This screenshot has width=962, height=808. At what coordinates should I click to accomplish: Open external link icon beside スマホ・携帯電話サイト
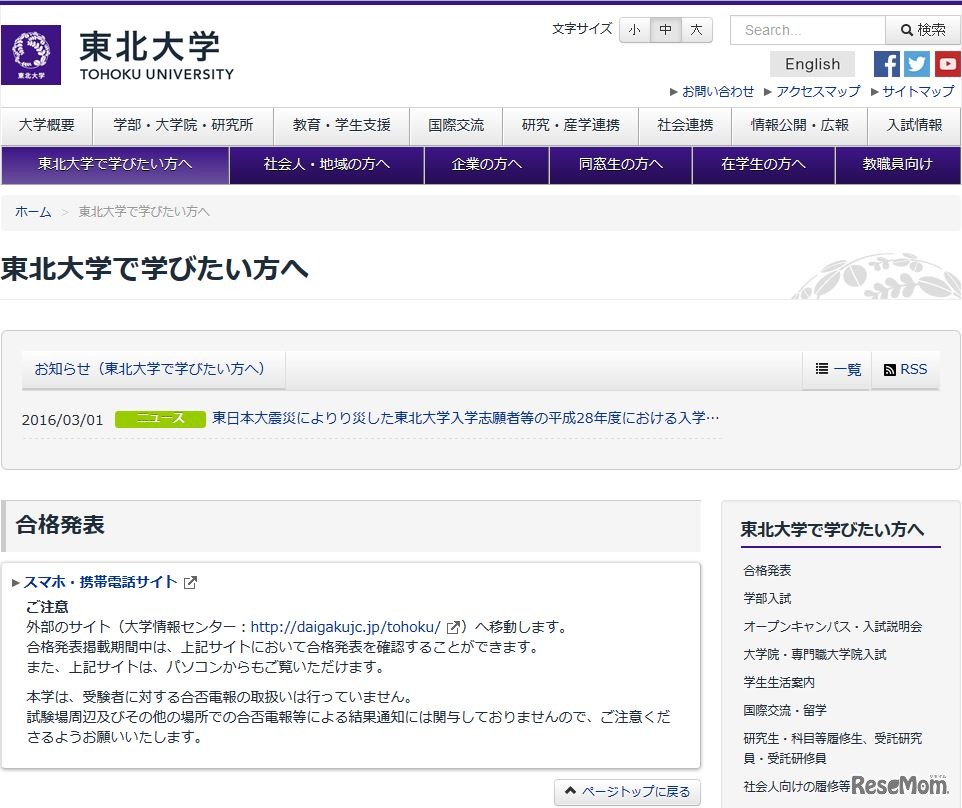click(x=190, y=580)
